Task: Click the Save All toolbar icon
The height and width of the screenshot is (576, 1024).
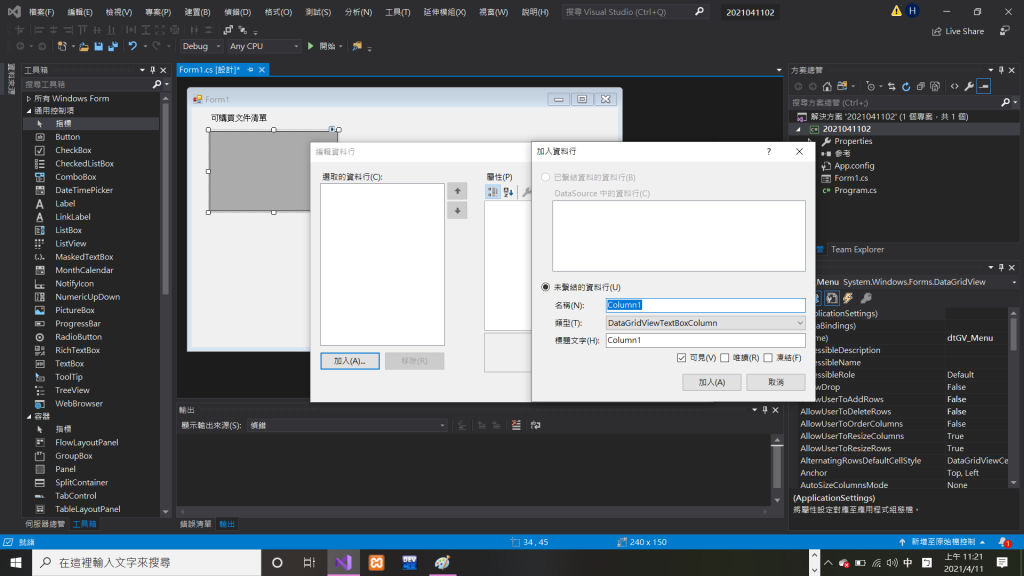Action: coord(113,46)
